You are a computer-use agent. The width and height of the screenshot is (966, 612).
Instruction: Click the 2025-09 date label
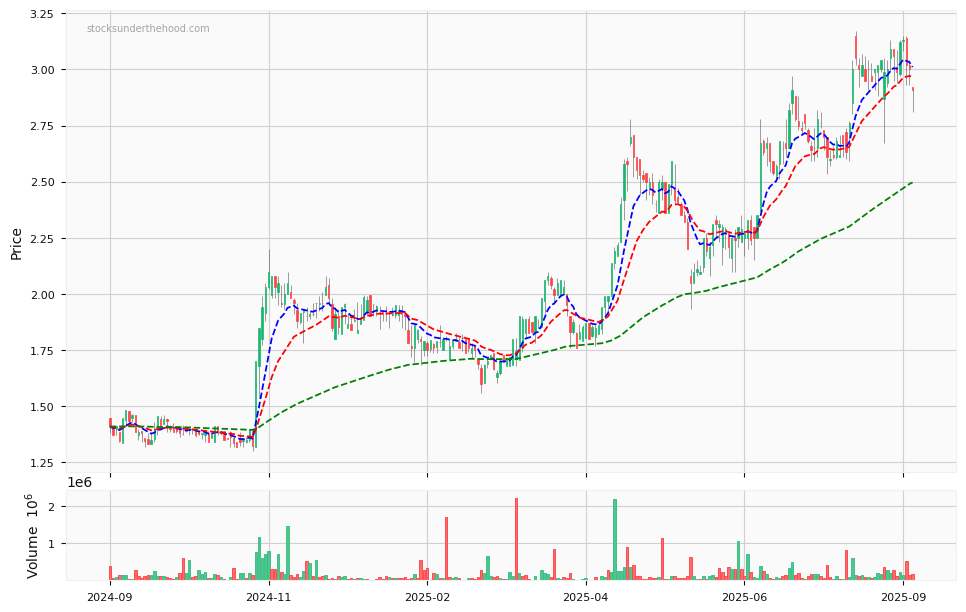point(903,597)
